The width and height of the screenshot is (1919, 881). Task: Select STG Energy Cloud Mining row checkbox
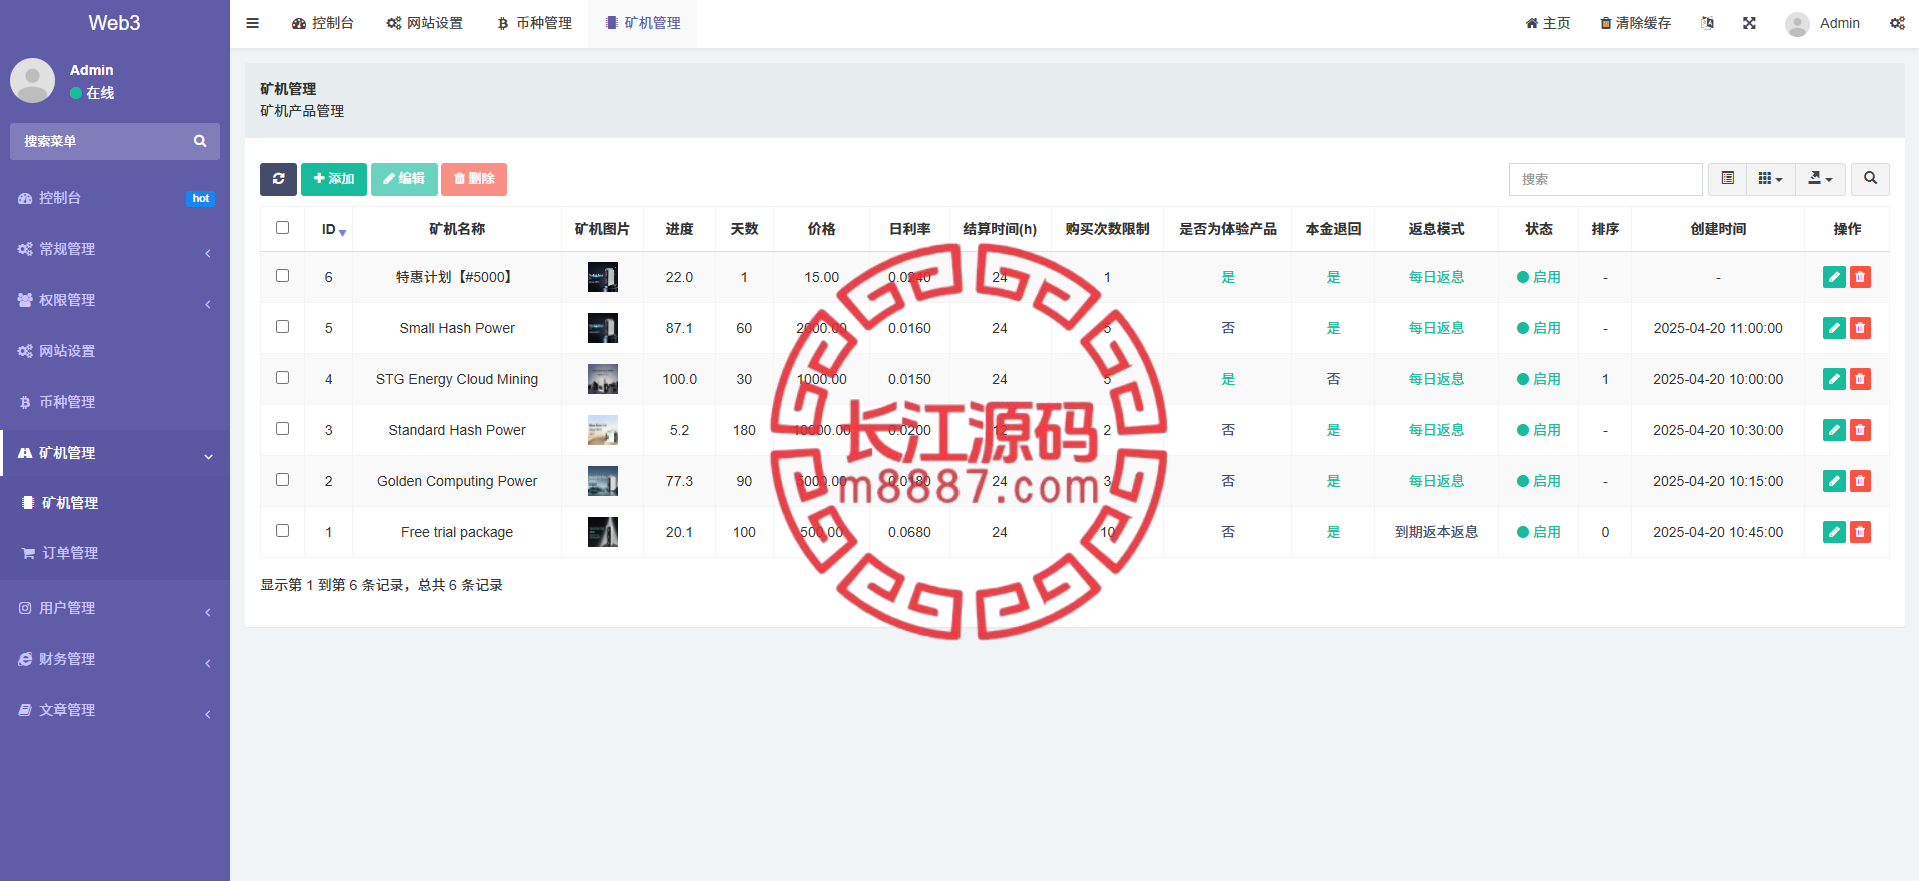[x=282, y=378]
